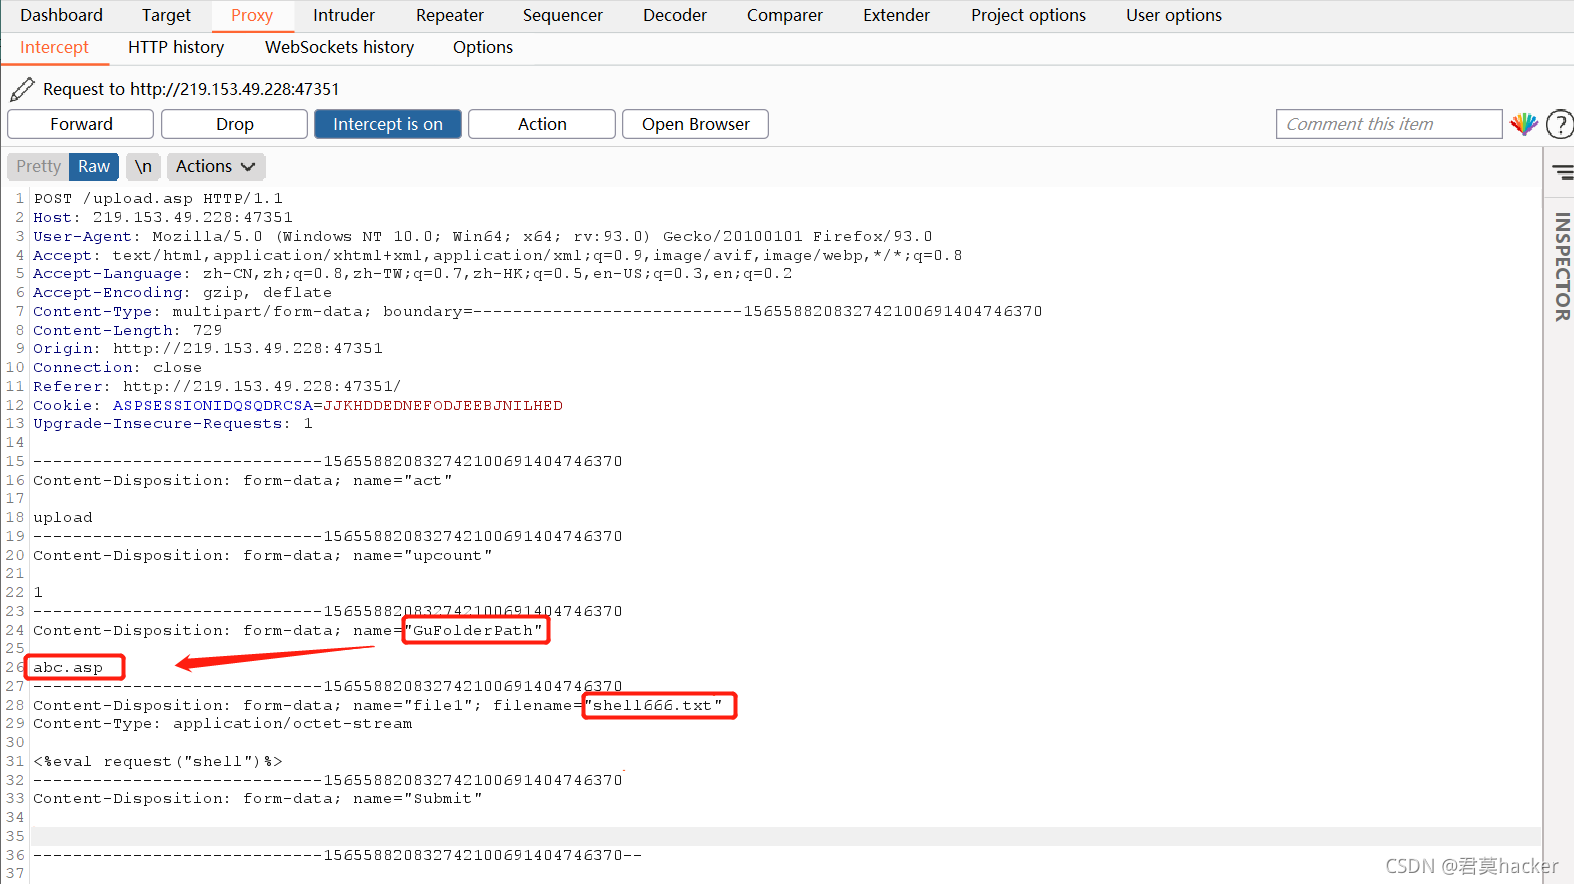Click the "upload" act value line
Screen dimensions: 1574x884
[63, 518]
